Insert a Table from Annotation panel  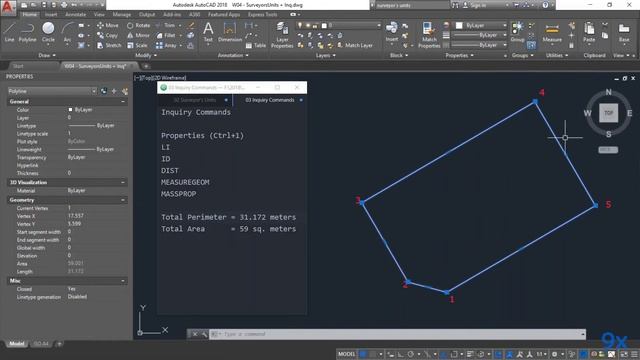click(x=256, y=45)
